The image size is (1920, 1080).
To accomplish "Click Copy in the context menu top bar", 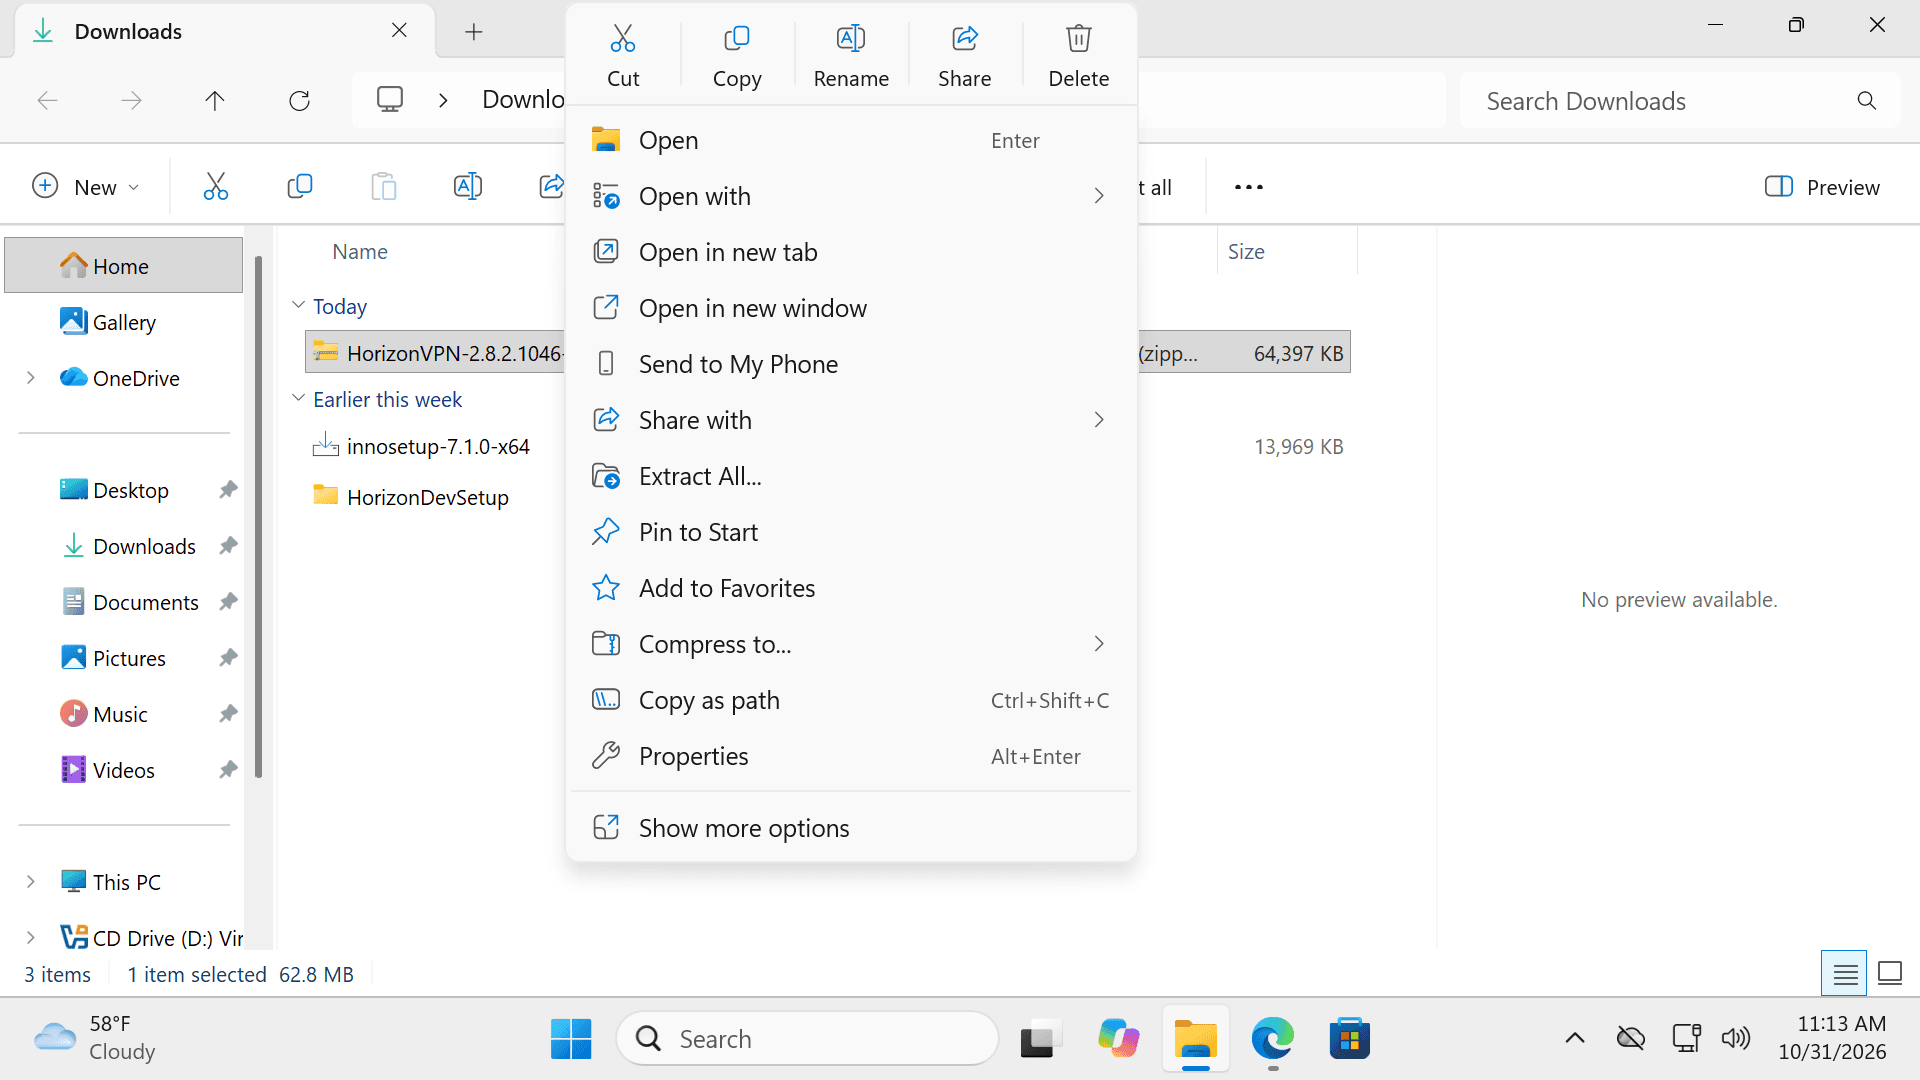I will (737, 56).
